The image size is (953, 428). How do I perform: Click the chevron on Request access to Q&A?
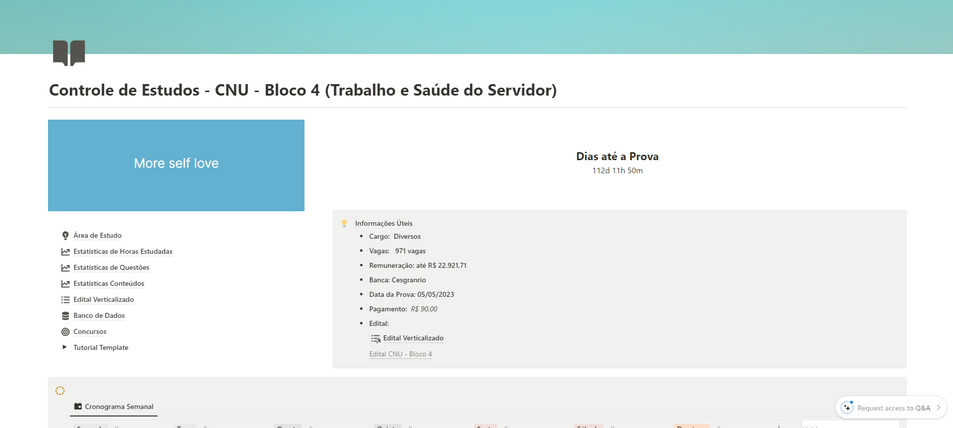(x=938, y=408)
